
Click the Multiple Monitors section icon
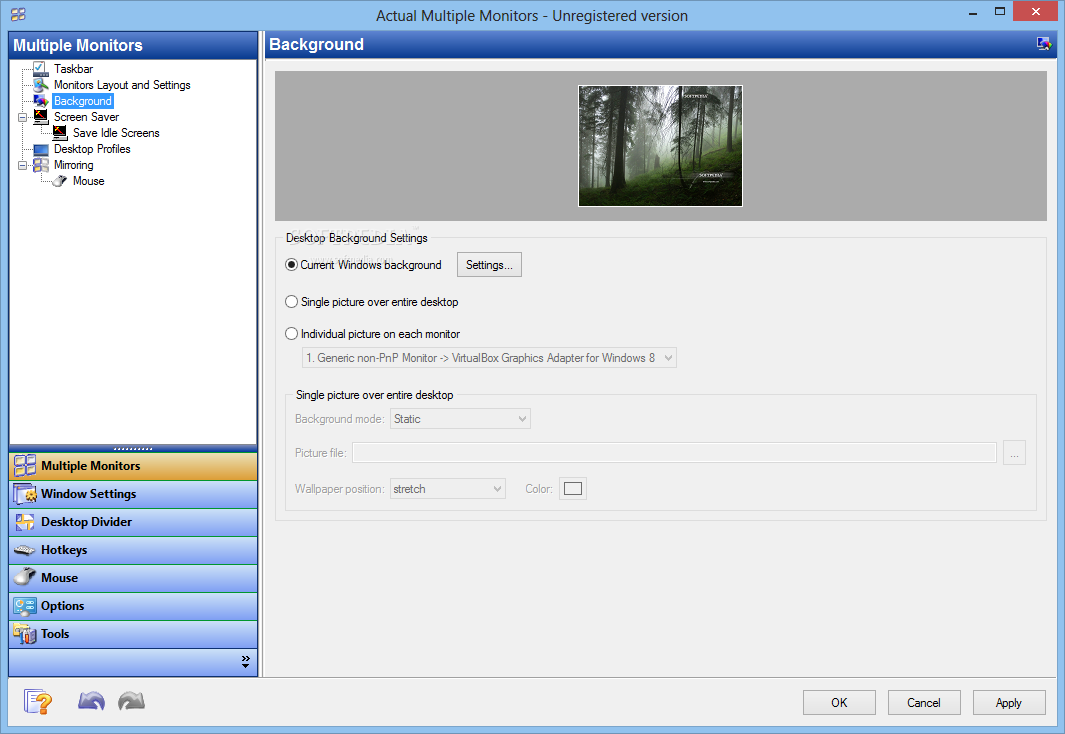(x=25, y=466)
